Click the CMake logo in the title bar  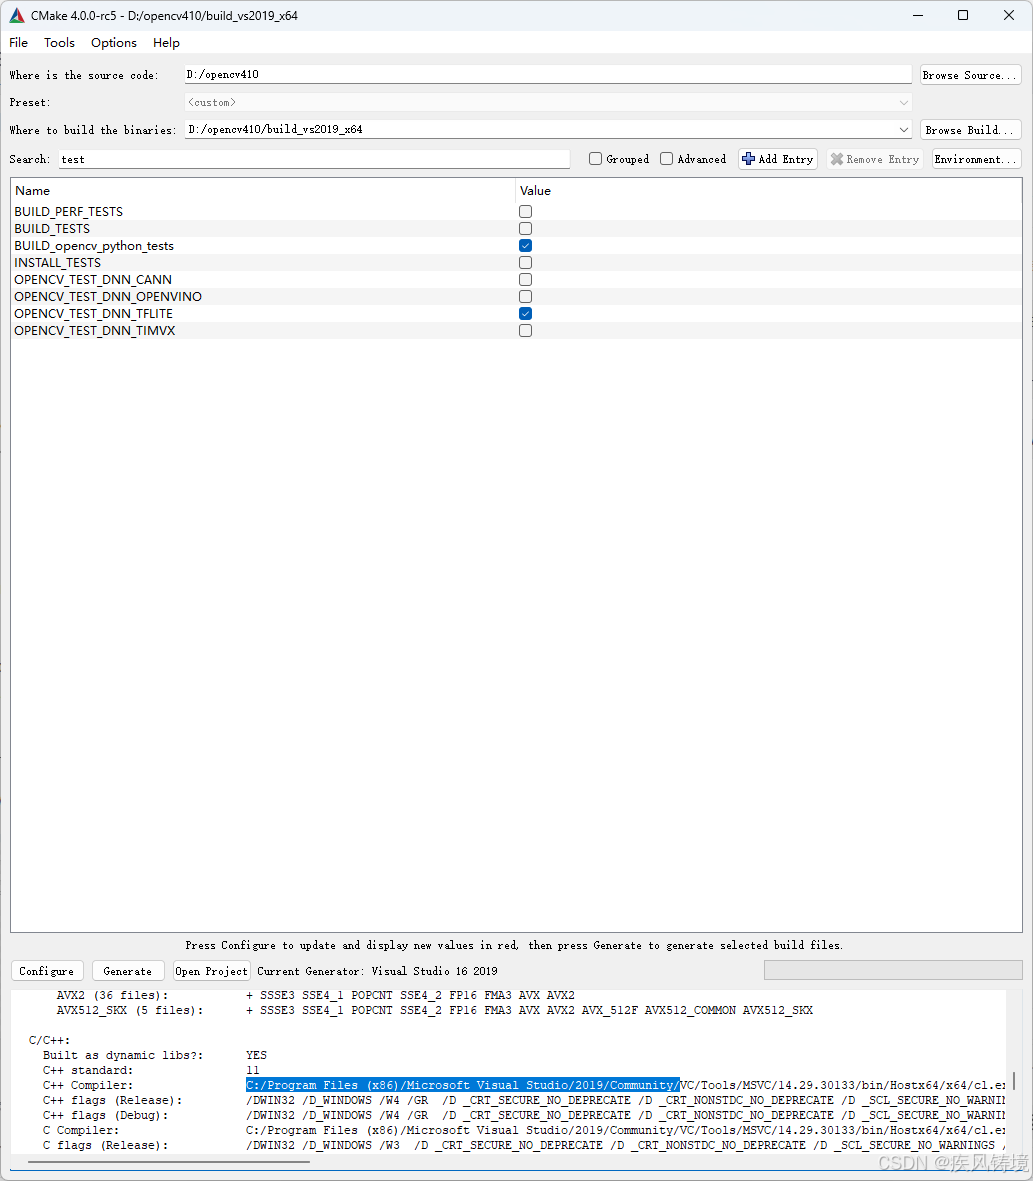pos(17,15)
